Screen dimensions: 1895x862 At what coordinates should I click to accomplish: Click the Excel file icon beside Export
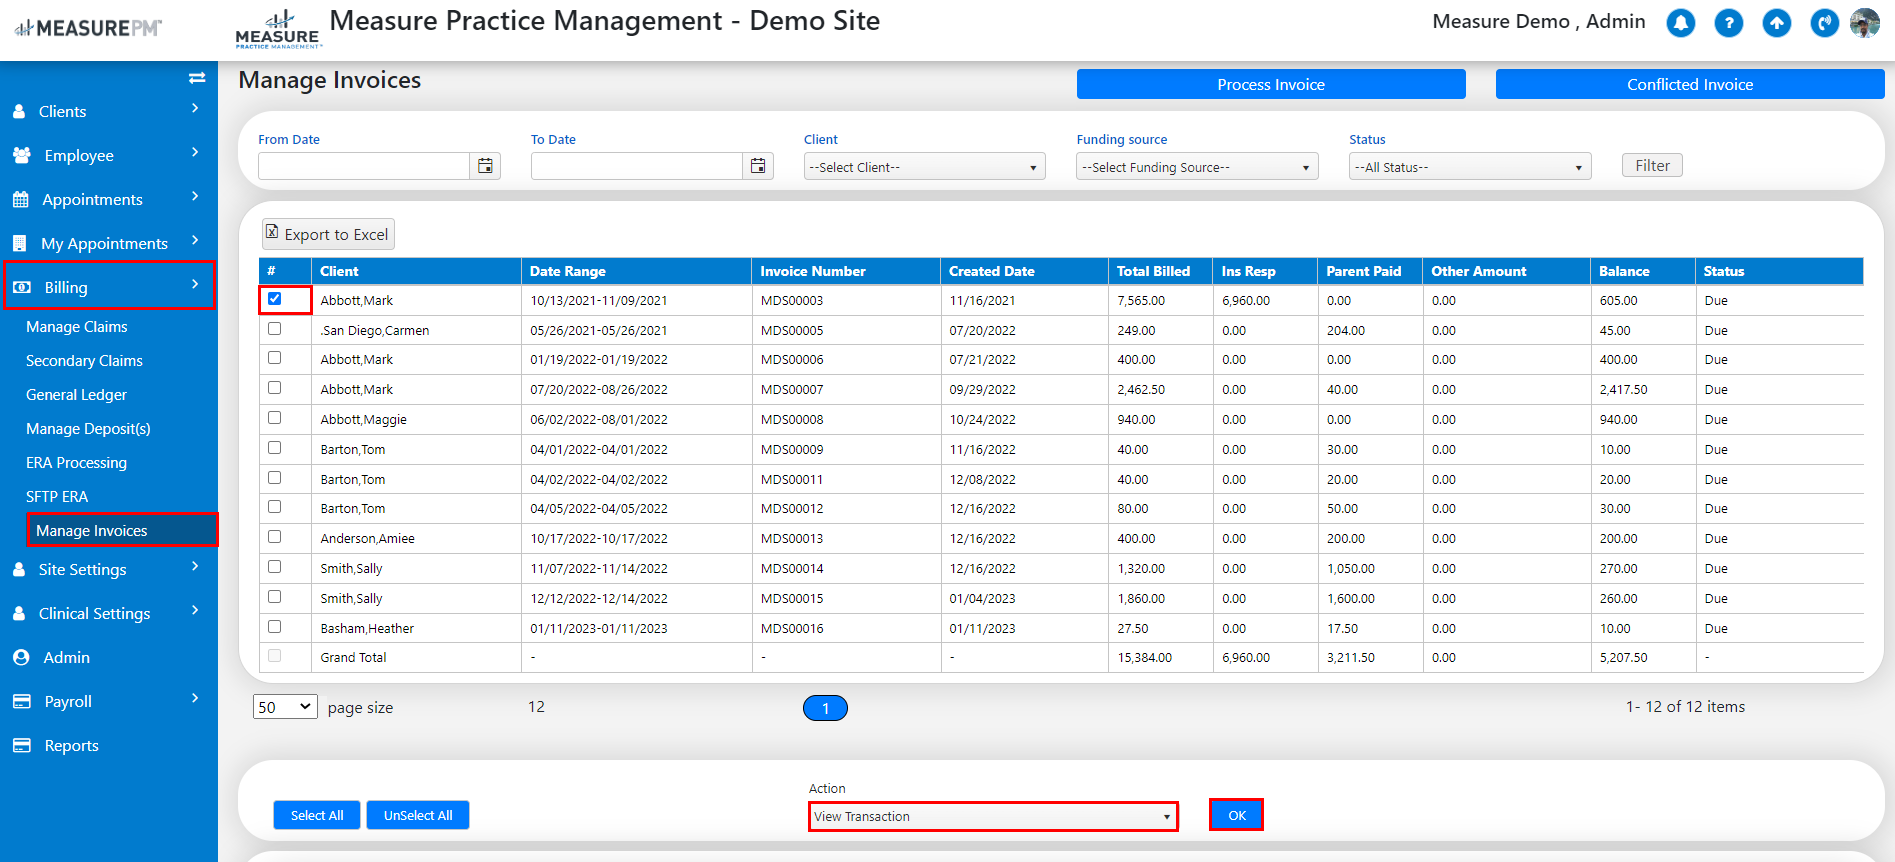click(272, 232)
